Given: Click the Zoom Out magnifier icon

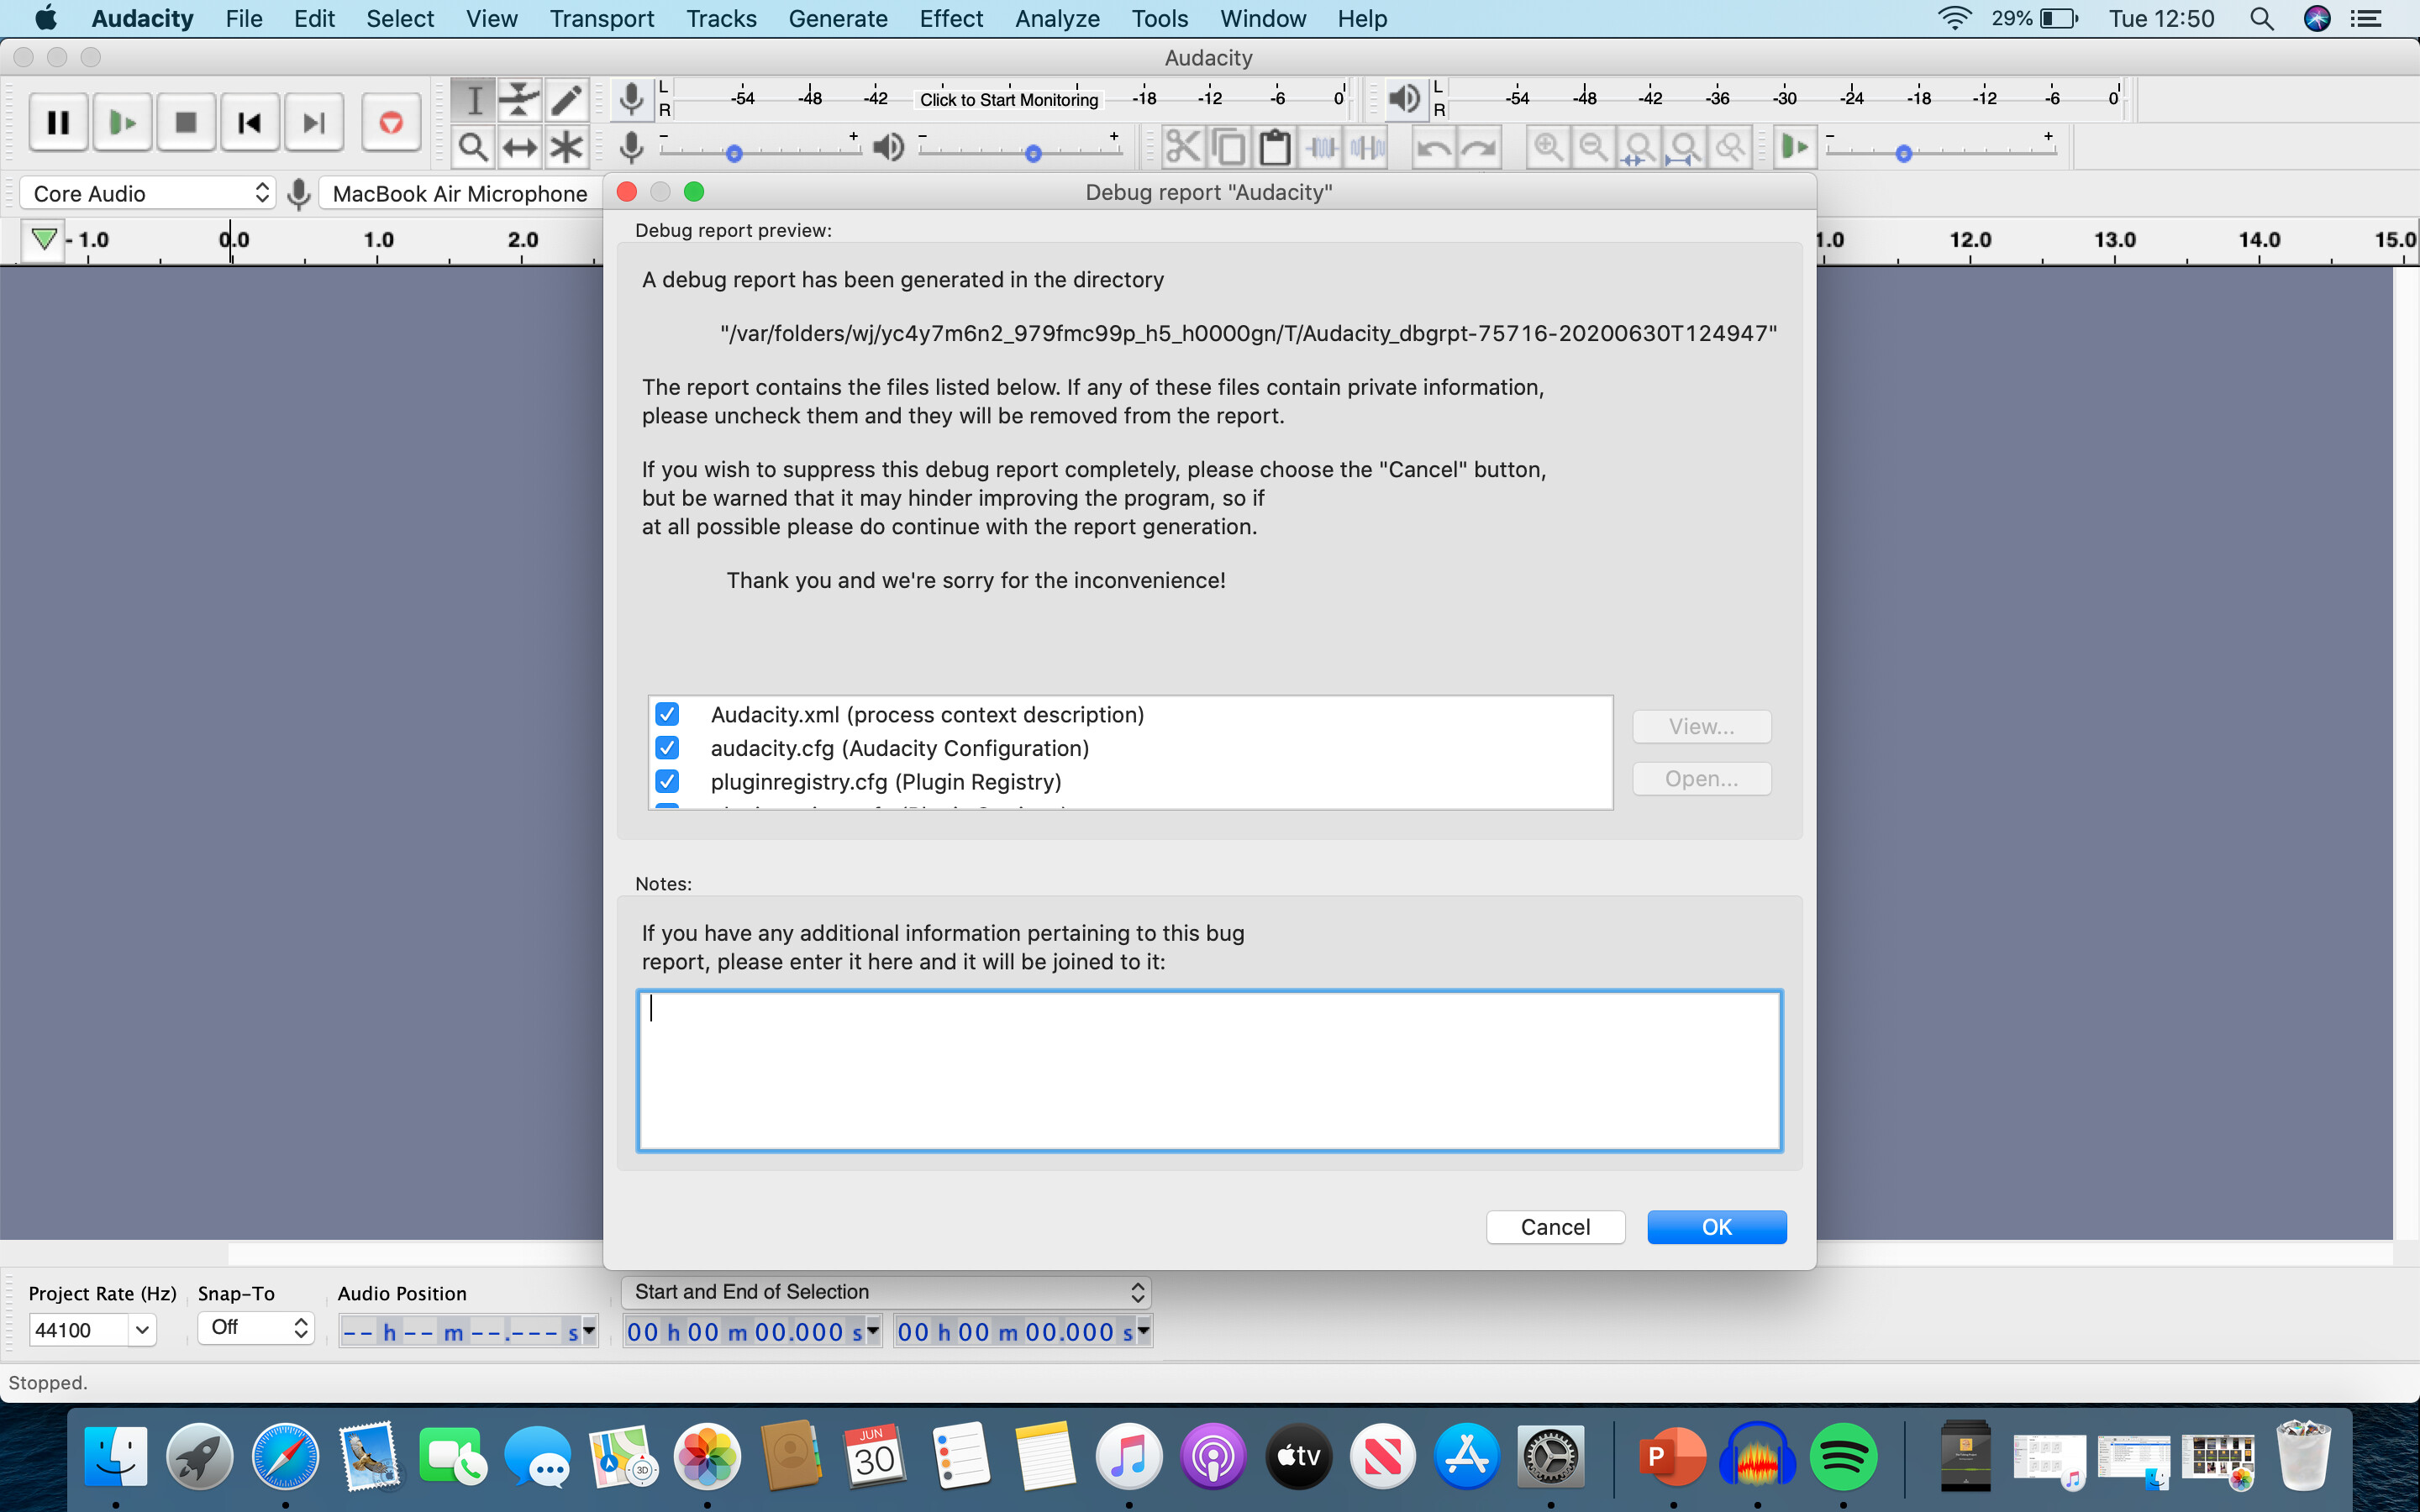Looking at the screenshot, I should tap(1593, 148).
